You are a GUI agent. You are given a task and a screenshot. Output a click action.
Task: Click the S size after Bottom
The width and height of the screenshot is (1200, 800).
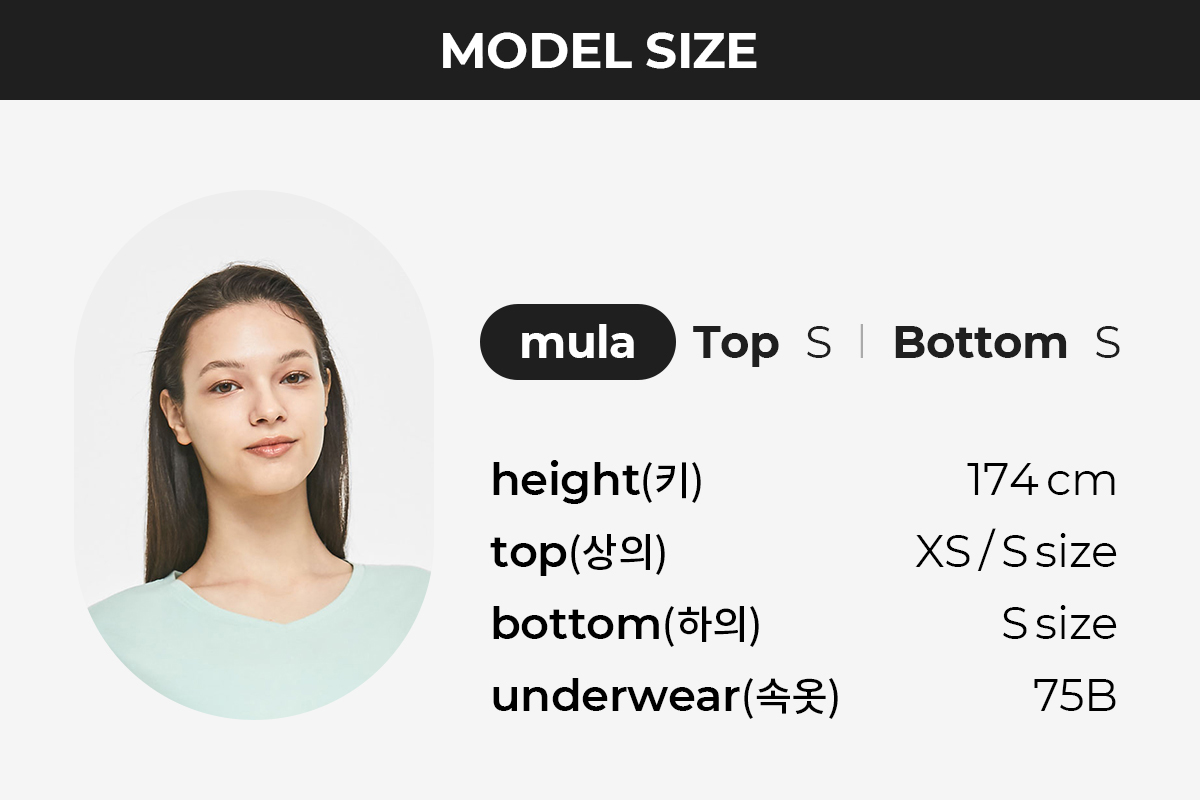point(1107,343)
